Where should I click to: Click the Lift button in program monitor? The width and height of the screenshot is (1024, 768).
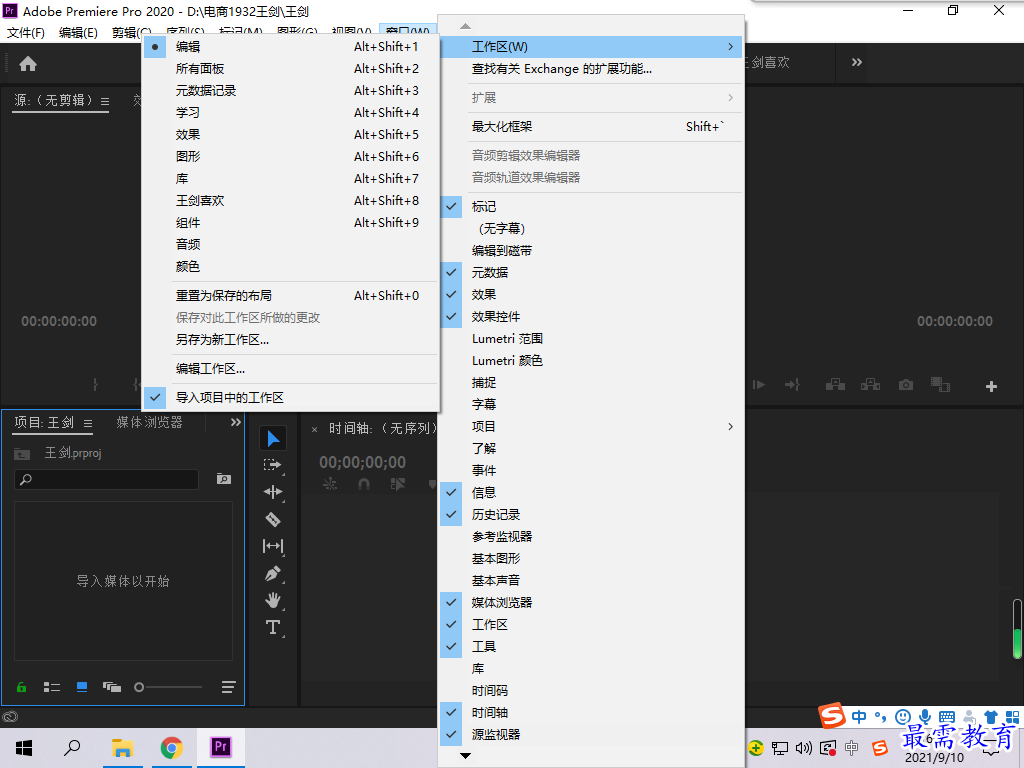(835, 385)
